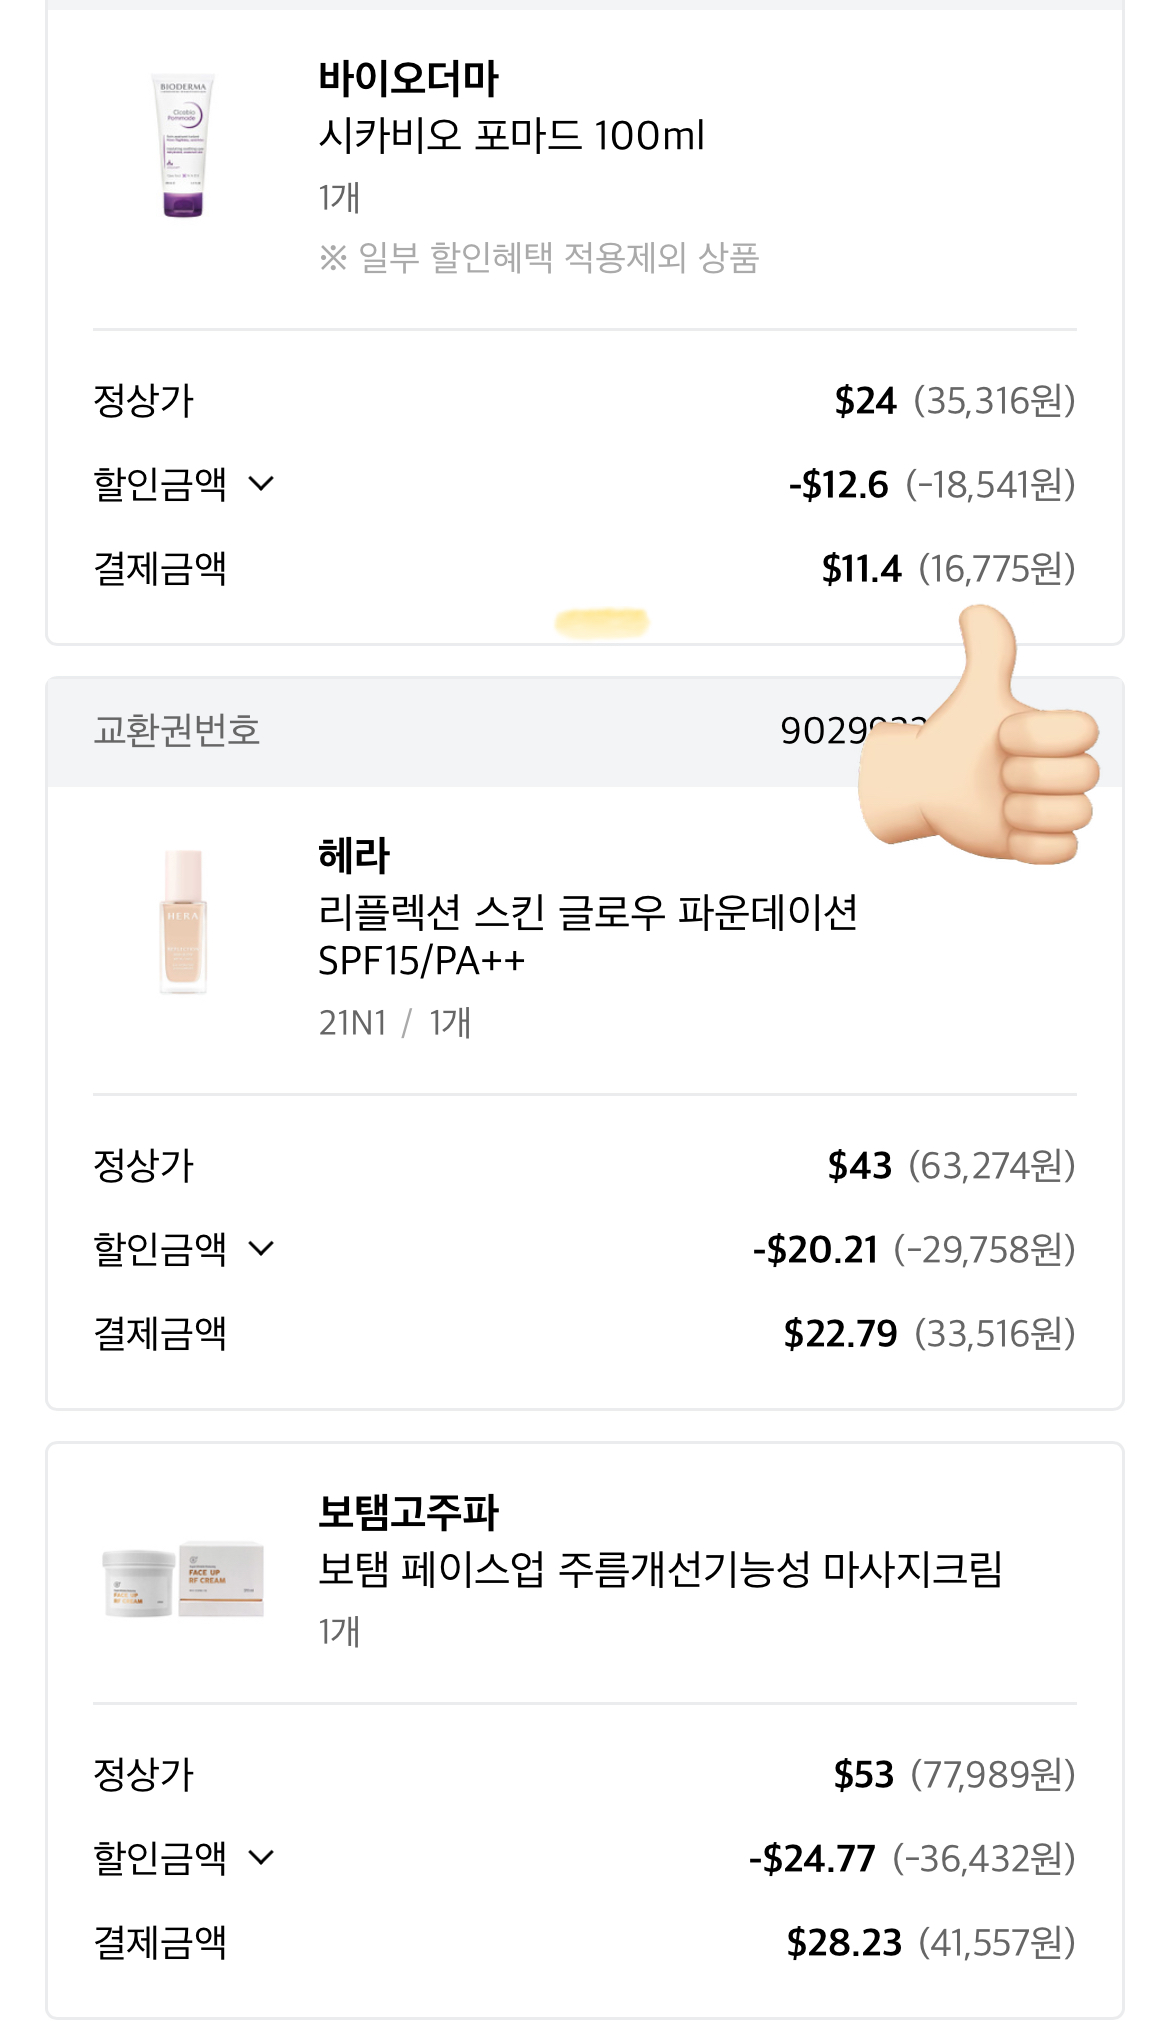Open the Hera foundation bottle image
1170x2022 pixels.
tap(183, 921)
